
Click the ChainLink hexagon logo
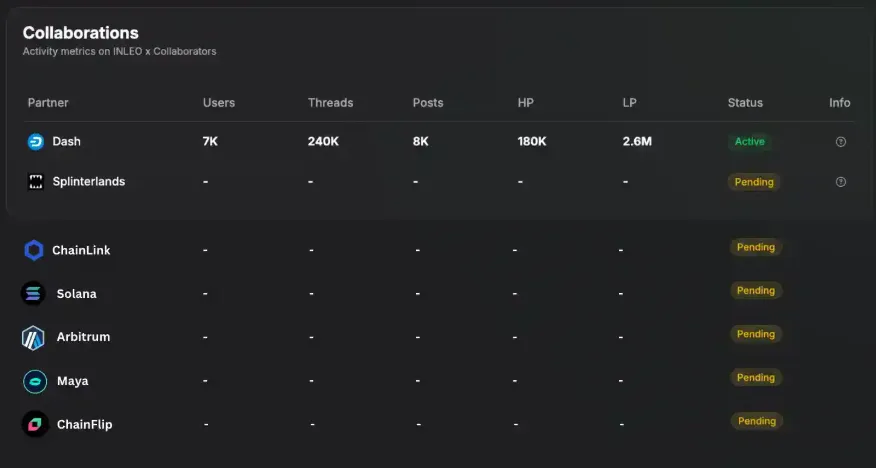point(34,250)
